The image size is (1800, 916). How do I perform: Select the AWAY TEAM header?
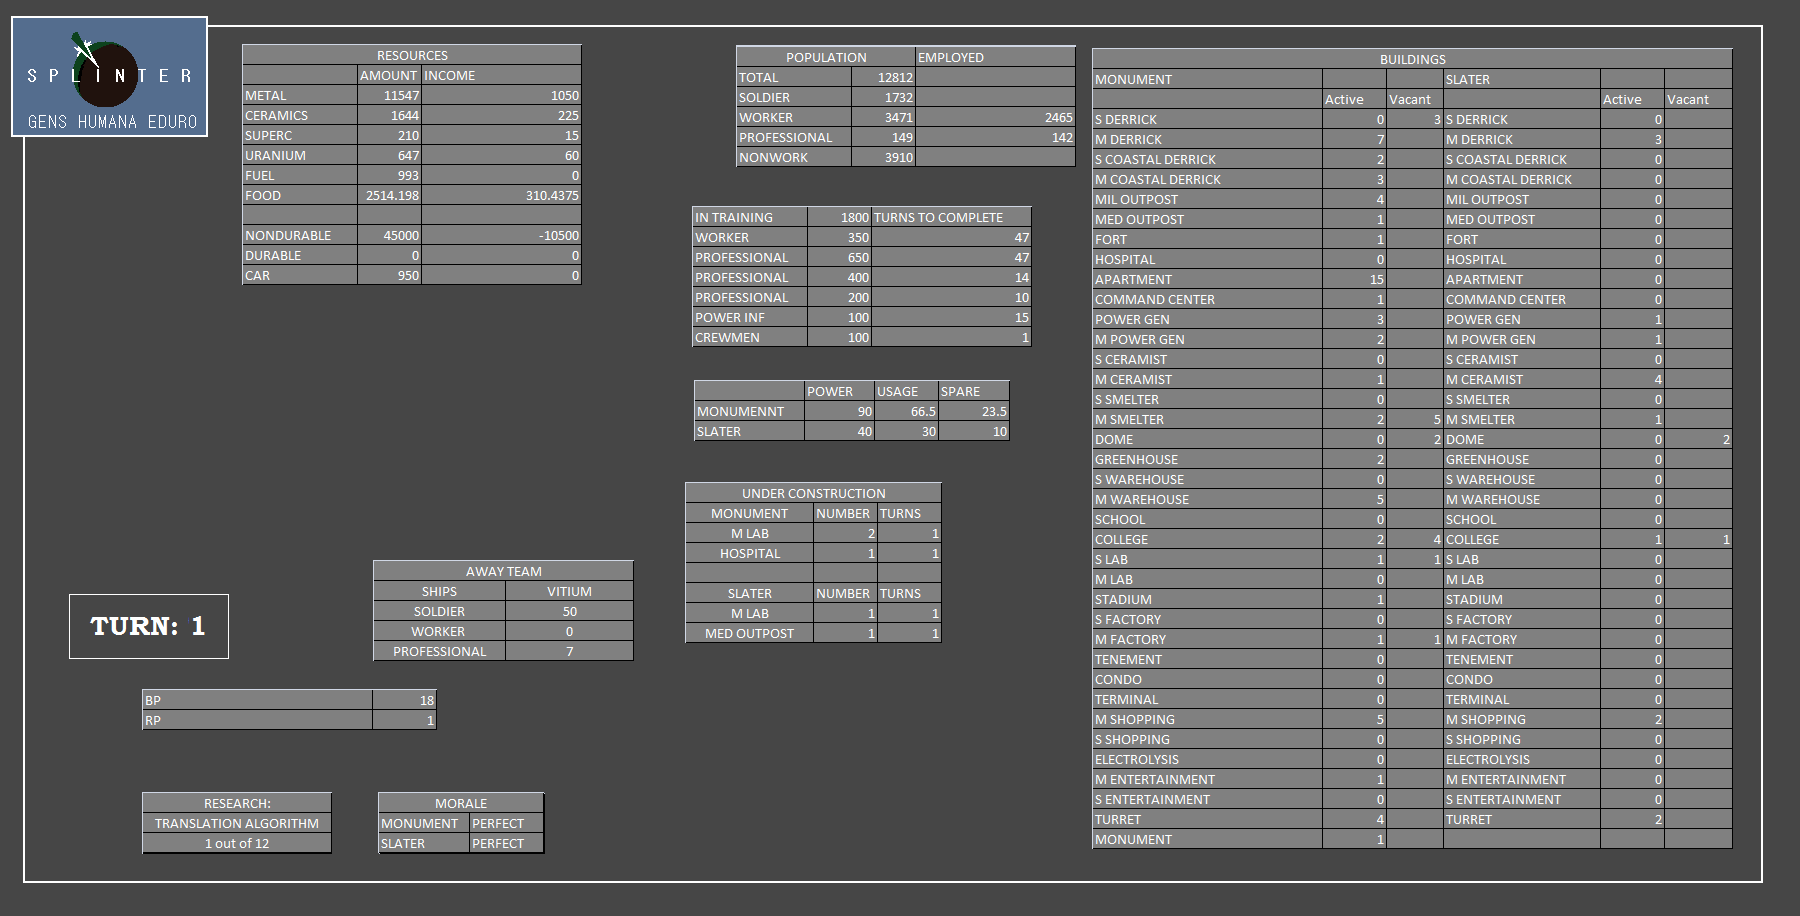[503, 572]
